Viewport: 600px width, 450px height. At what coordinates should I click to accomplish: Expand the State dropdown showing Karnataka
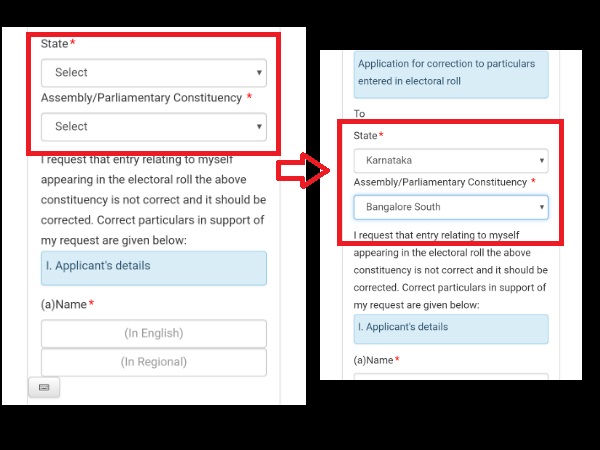coord(451,160)
